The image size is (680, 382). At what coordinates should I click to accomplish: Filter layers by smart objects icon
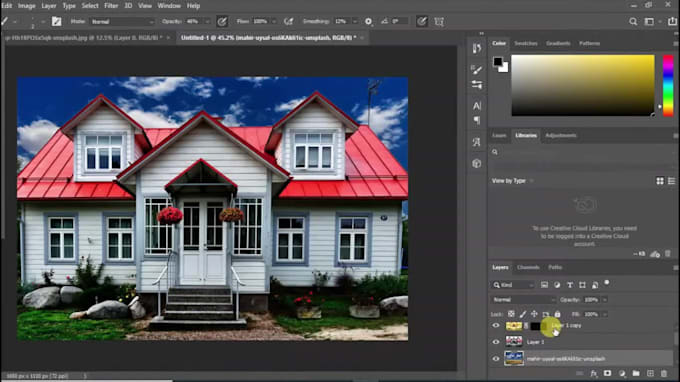[595, 285]
